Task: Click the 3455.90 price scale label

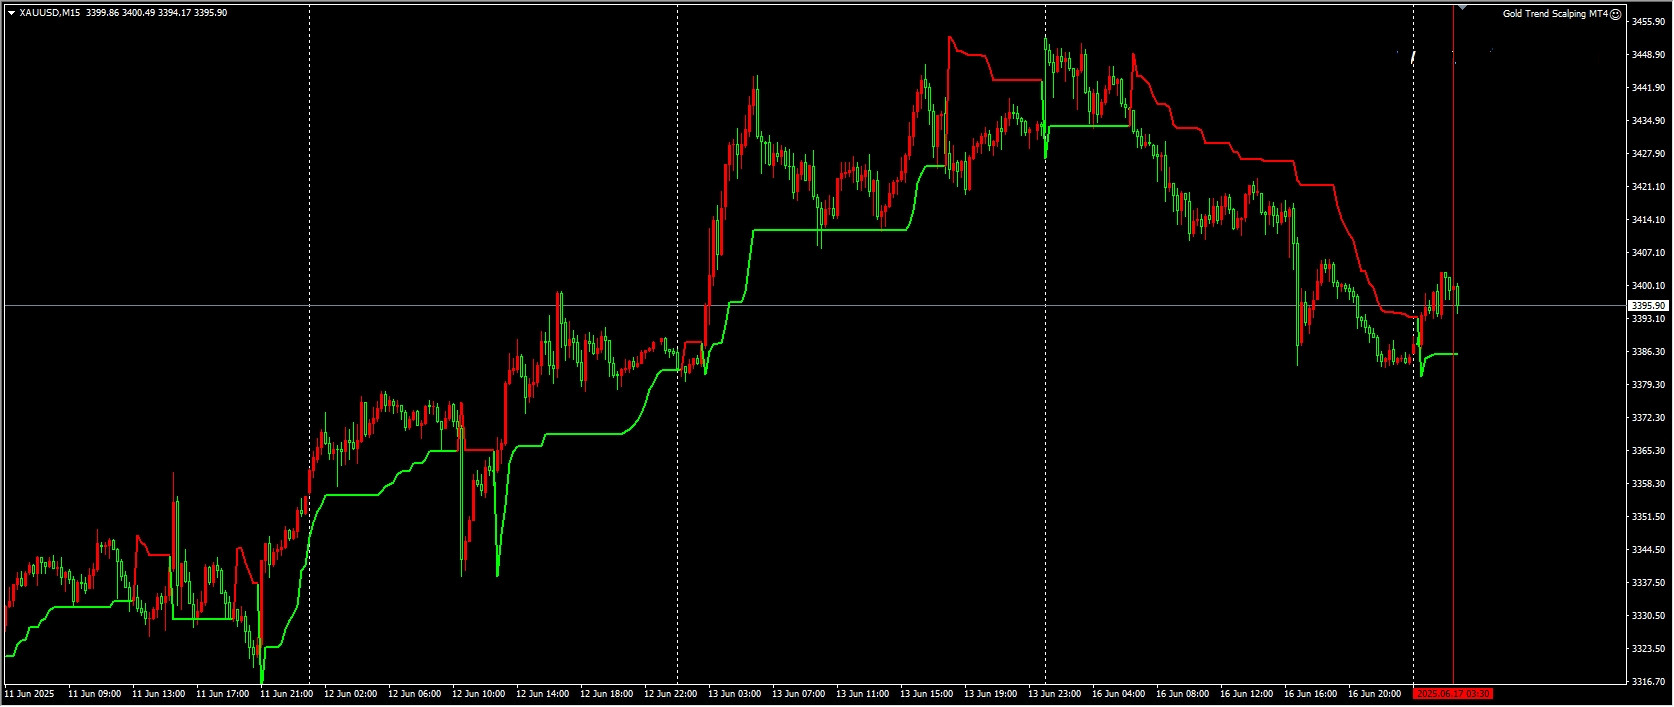Action: click(1648, 22)
